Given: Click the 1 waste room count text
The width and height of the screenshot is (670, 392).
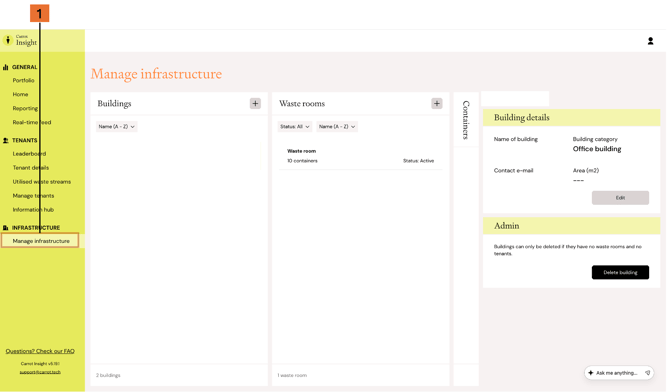Looking at the screenshot, I should click(292, 375).
